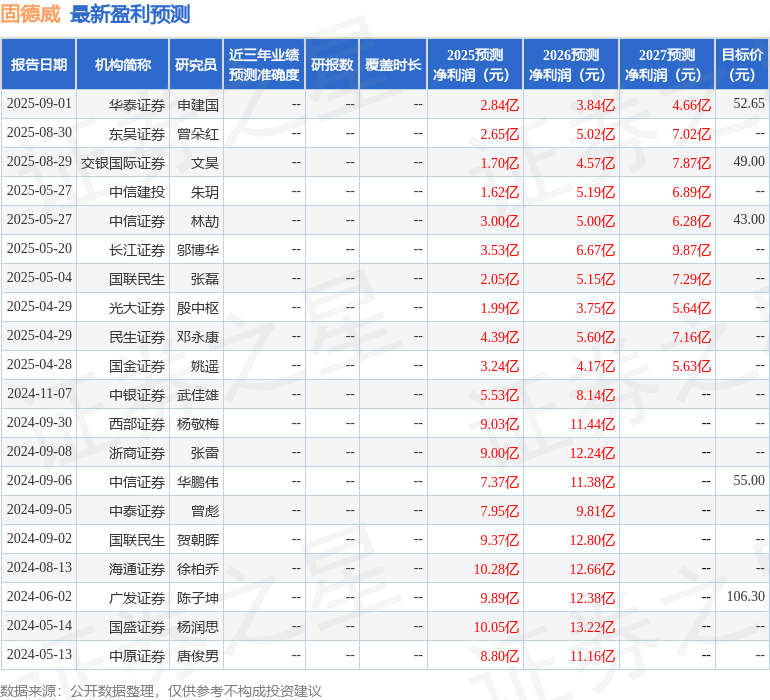Click the 11.16亿 forecast value
This screenshot has height=700, width=770.
592,656
